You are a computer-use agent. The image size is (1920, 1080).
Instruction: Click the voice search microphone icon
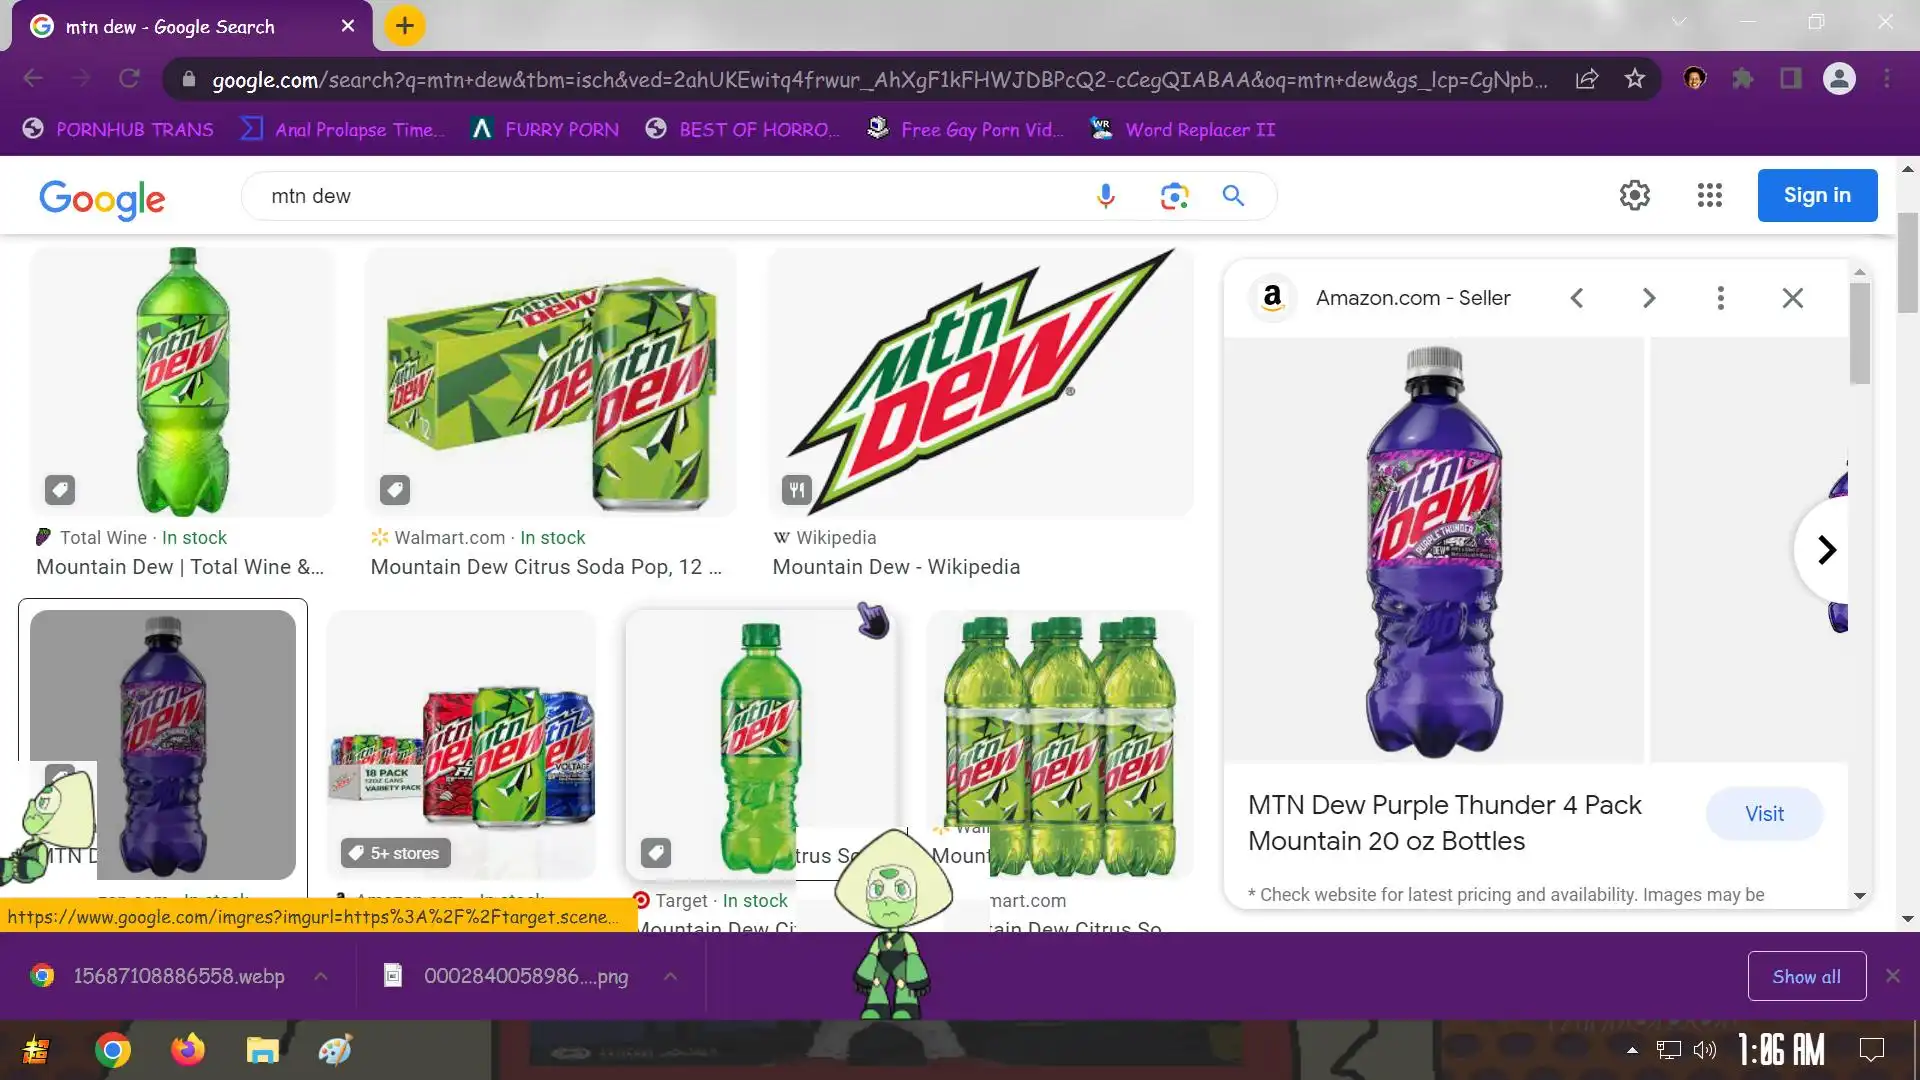coord(1105,196)
